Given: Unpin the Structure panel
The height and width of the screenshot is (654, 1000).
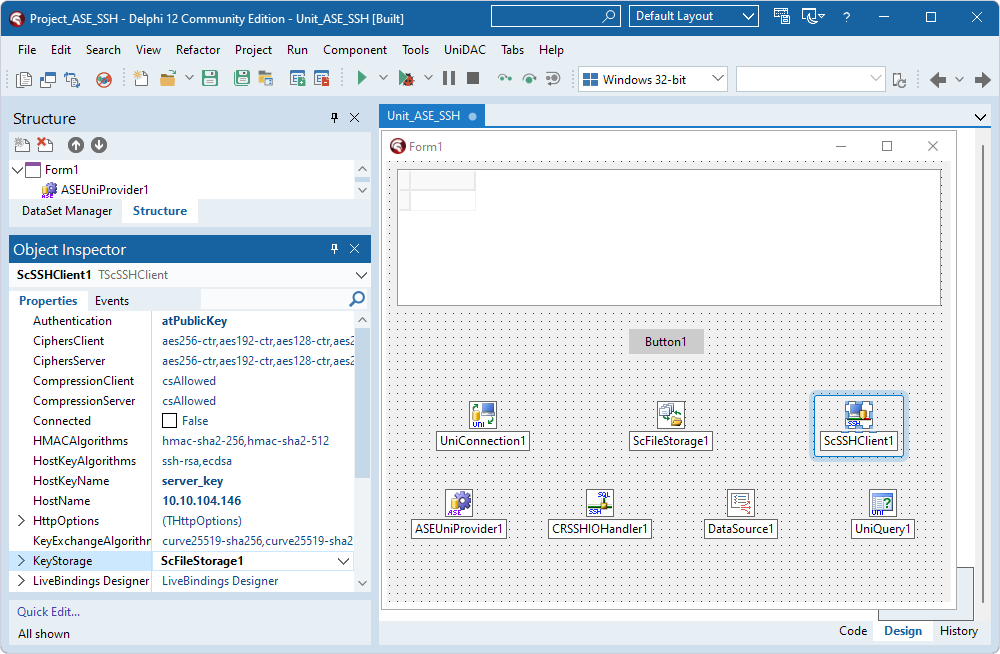Looking at the screenshot, I should (334, 118).
